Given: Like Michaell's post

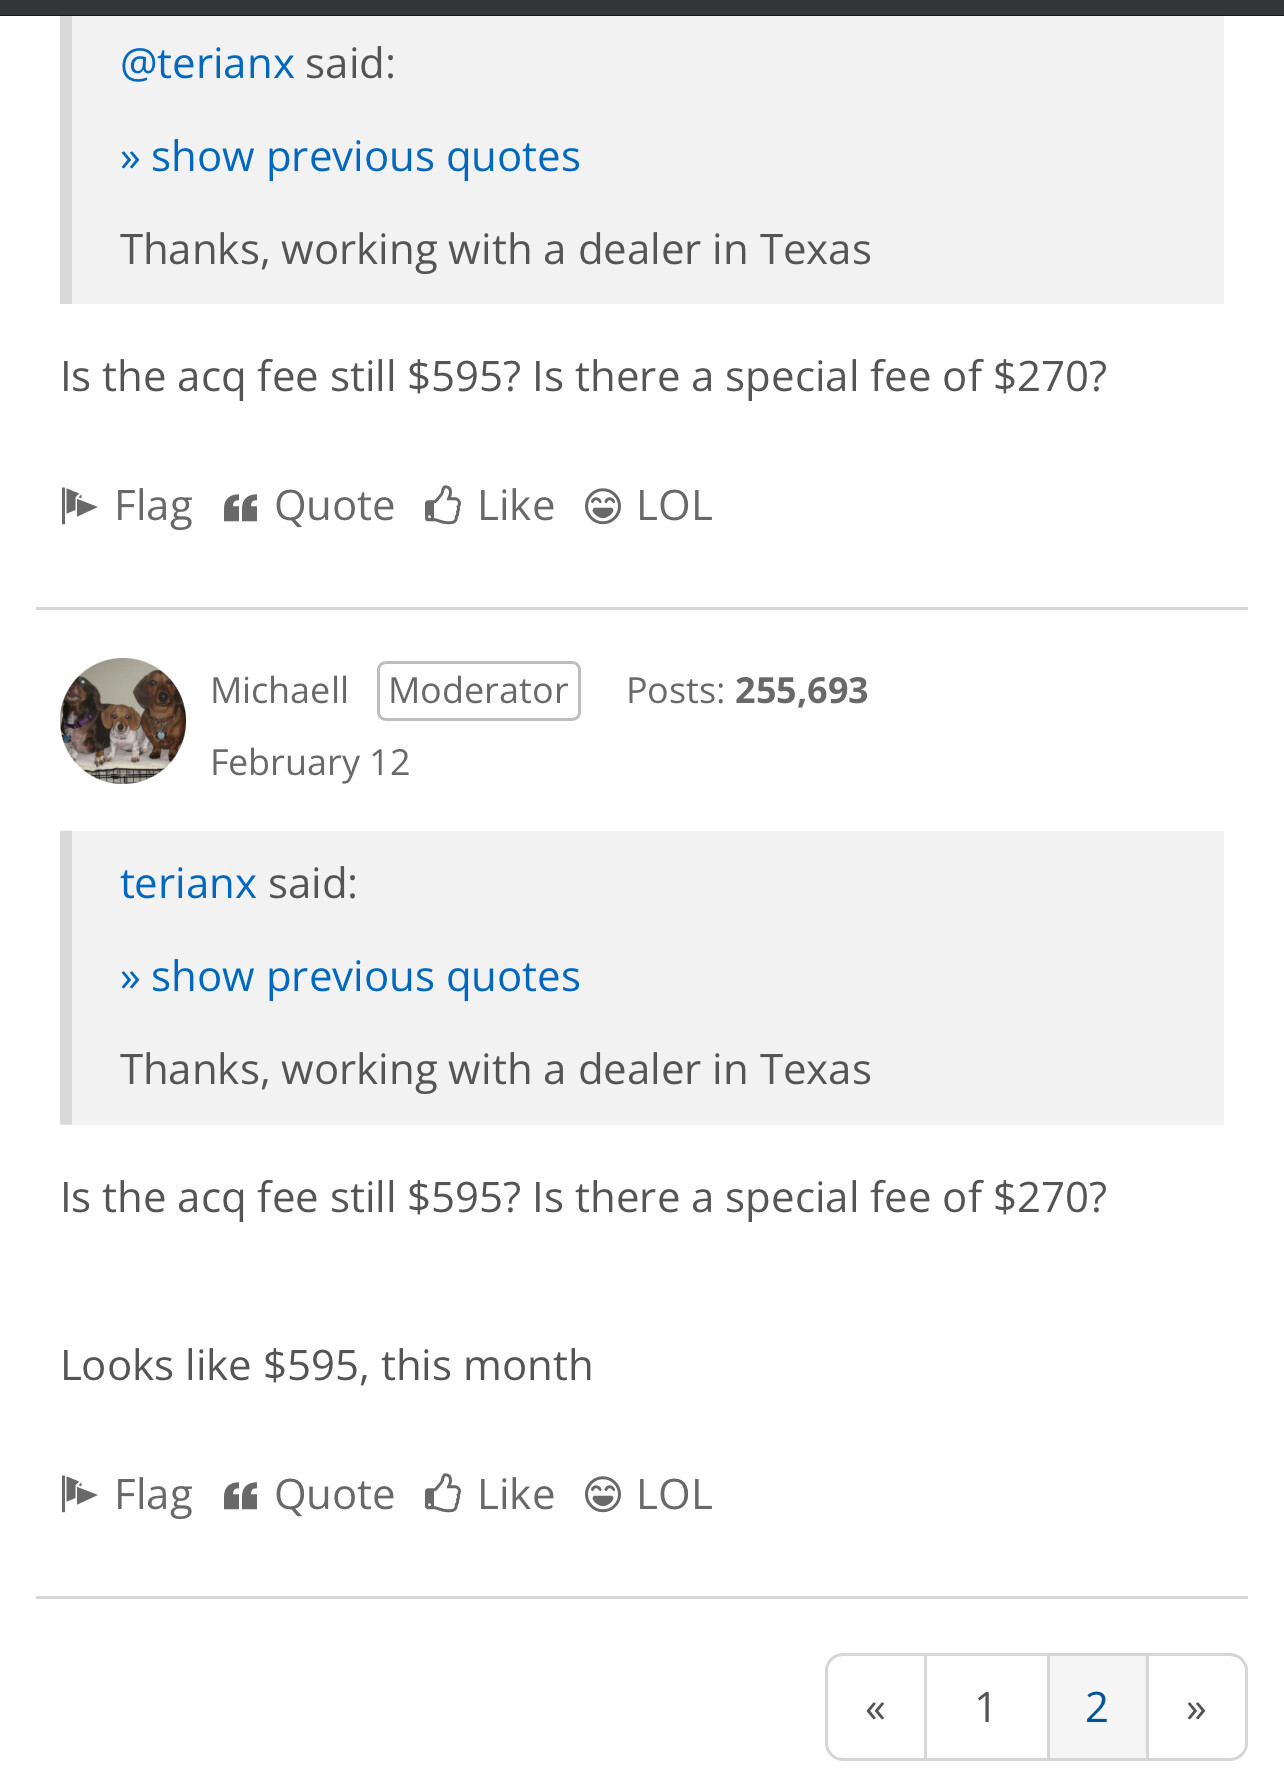Looking at the screenshot, I should click(x=489, y=1495).
